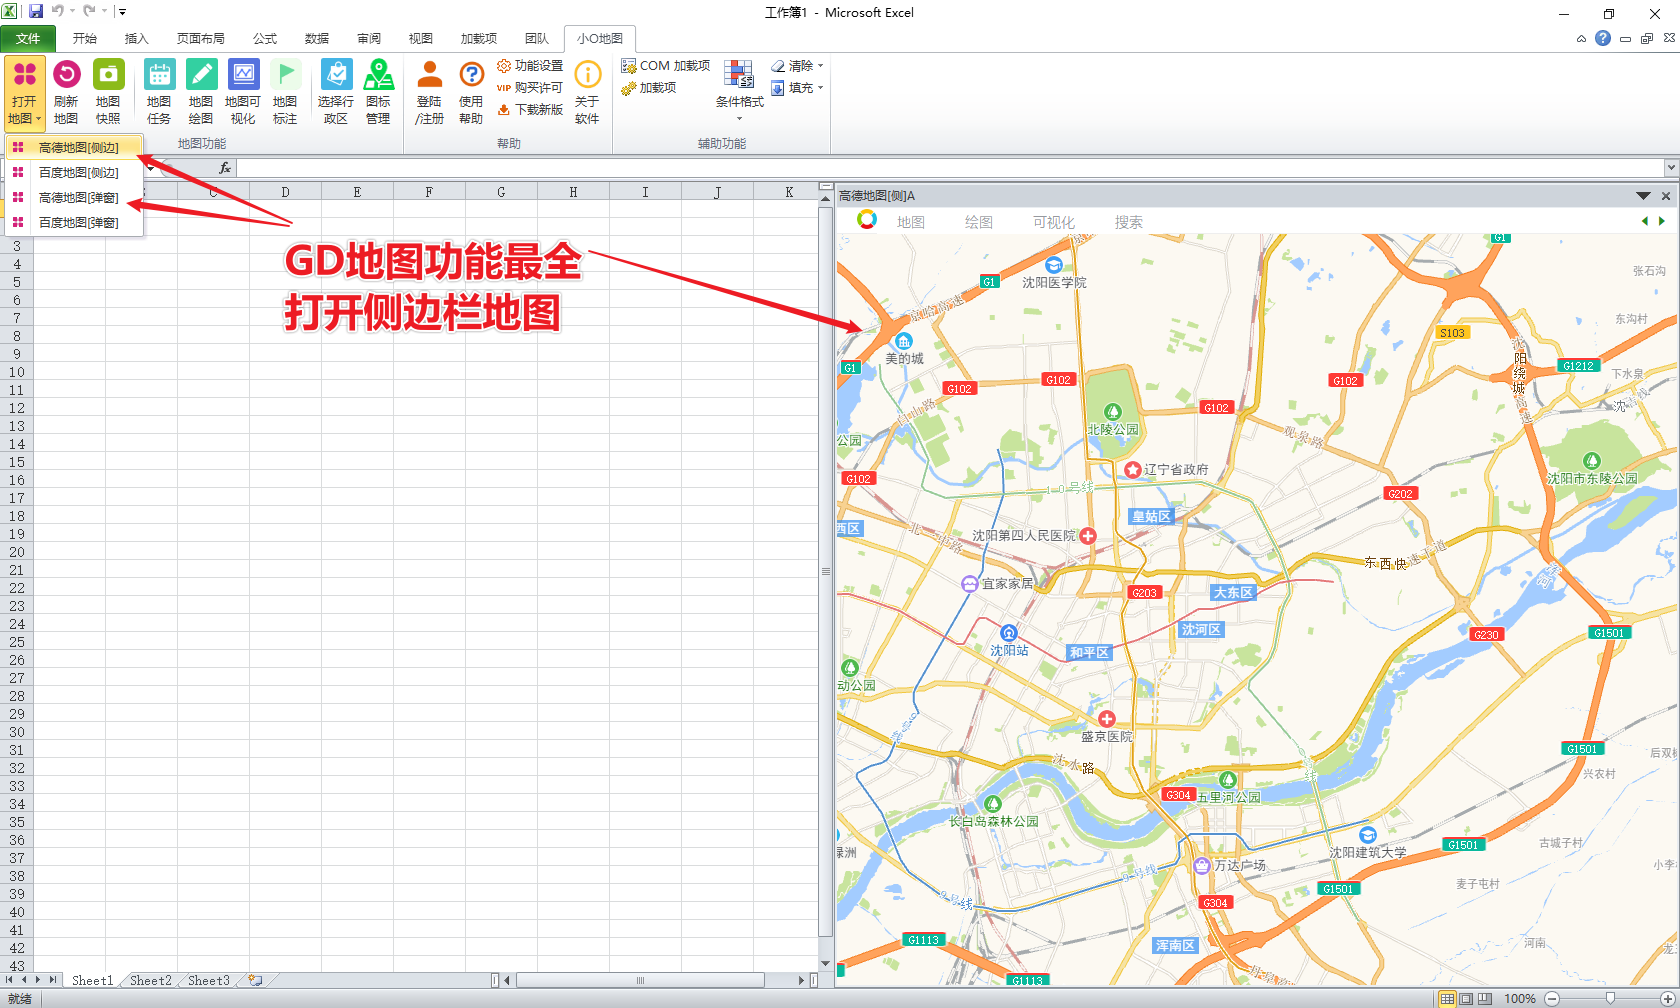Screen dimensions: 1680x1008
Task: Click the colorful logo icon in map pane
Action: coord(867,220)
